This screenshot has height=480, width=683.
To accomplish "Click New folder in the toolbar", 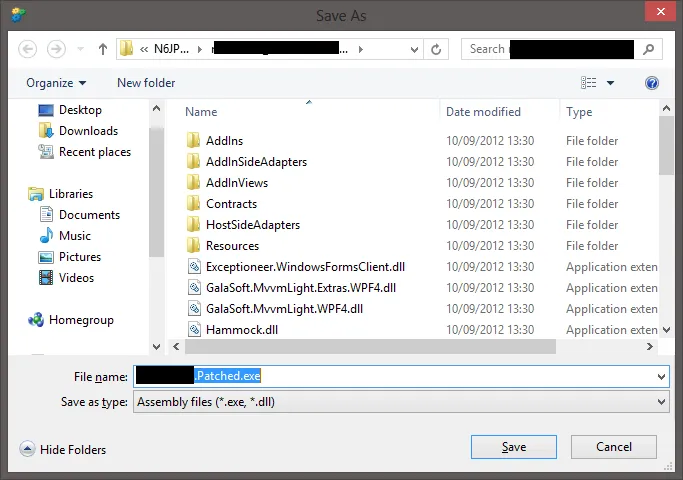I will click(x=146, y=83).
